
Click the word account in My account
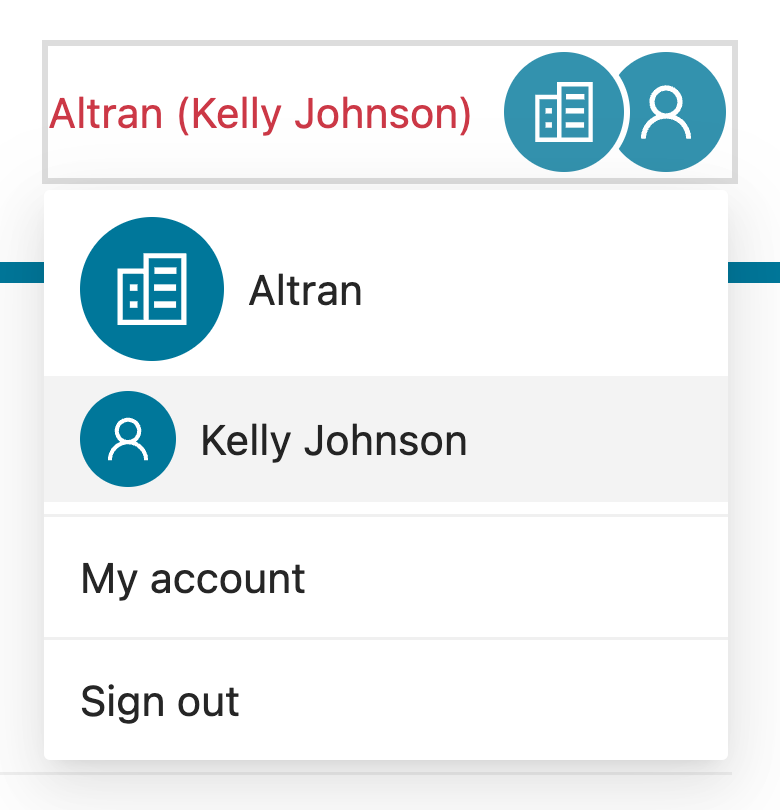point(228,579)
